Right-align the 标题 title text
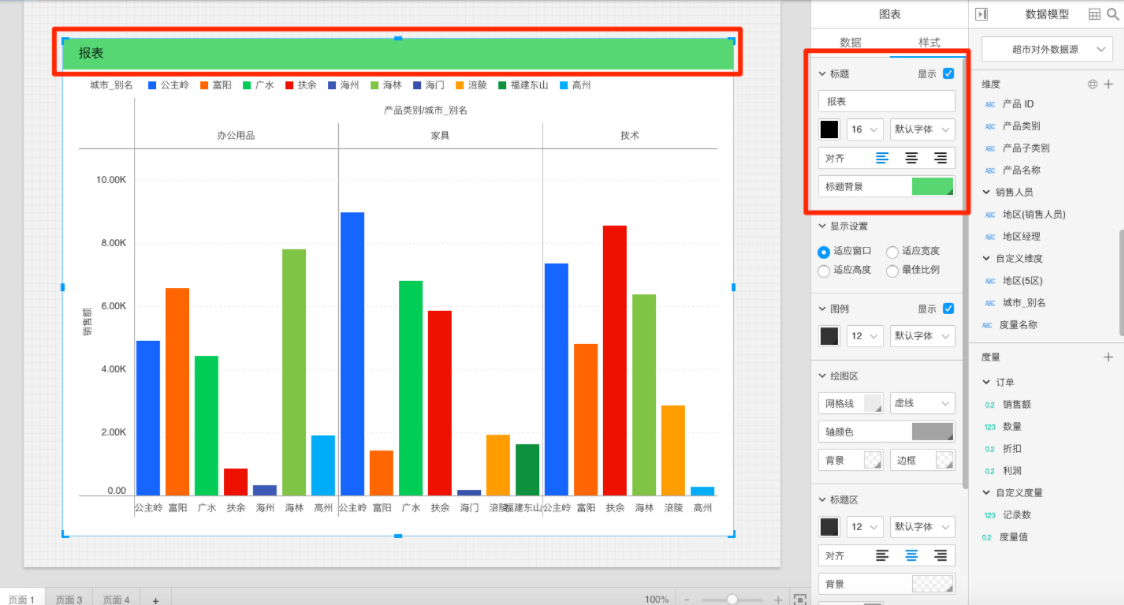1124x605 pixels. 940,158
